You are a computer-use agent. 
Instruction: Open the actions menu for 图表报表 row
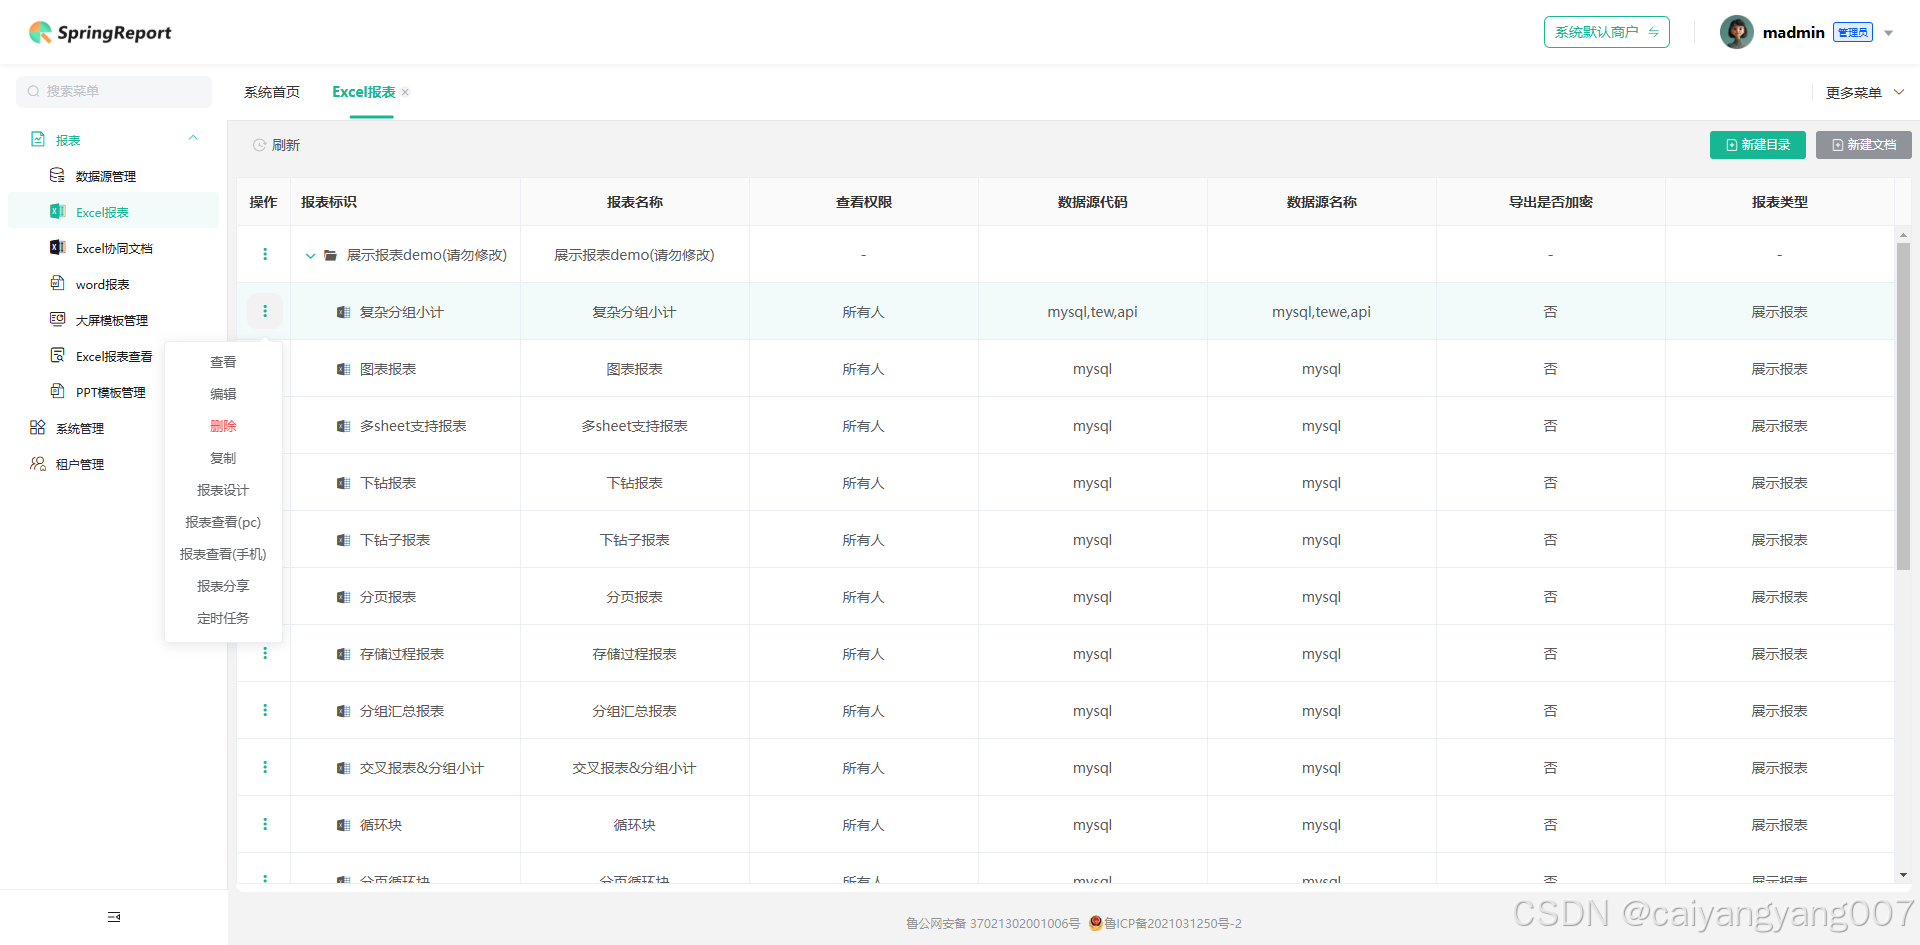coord(265,368)
